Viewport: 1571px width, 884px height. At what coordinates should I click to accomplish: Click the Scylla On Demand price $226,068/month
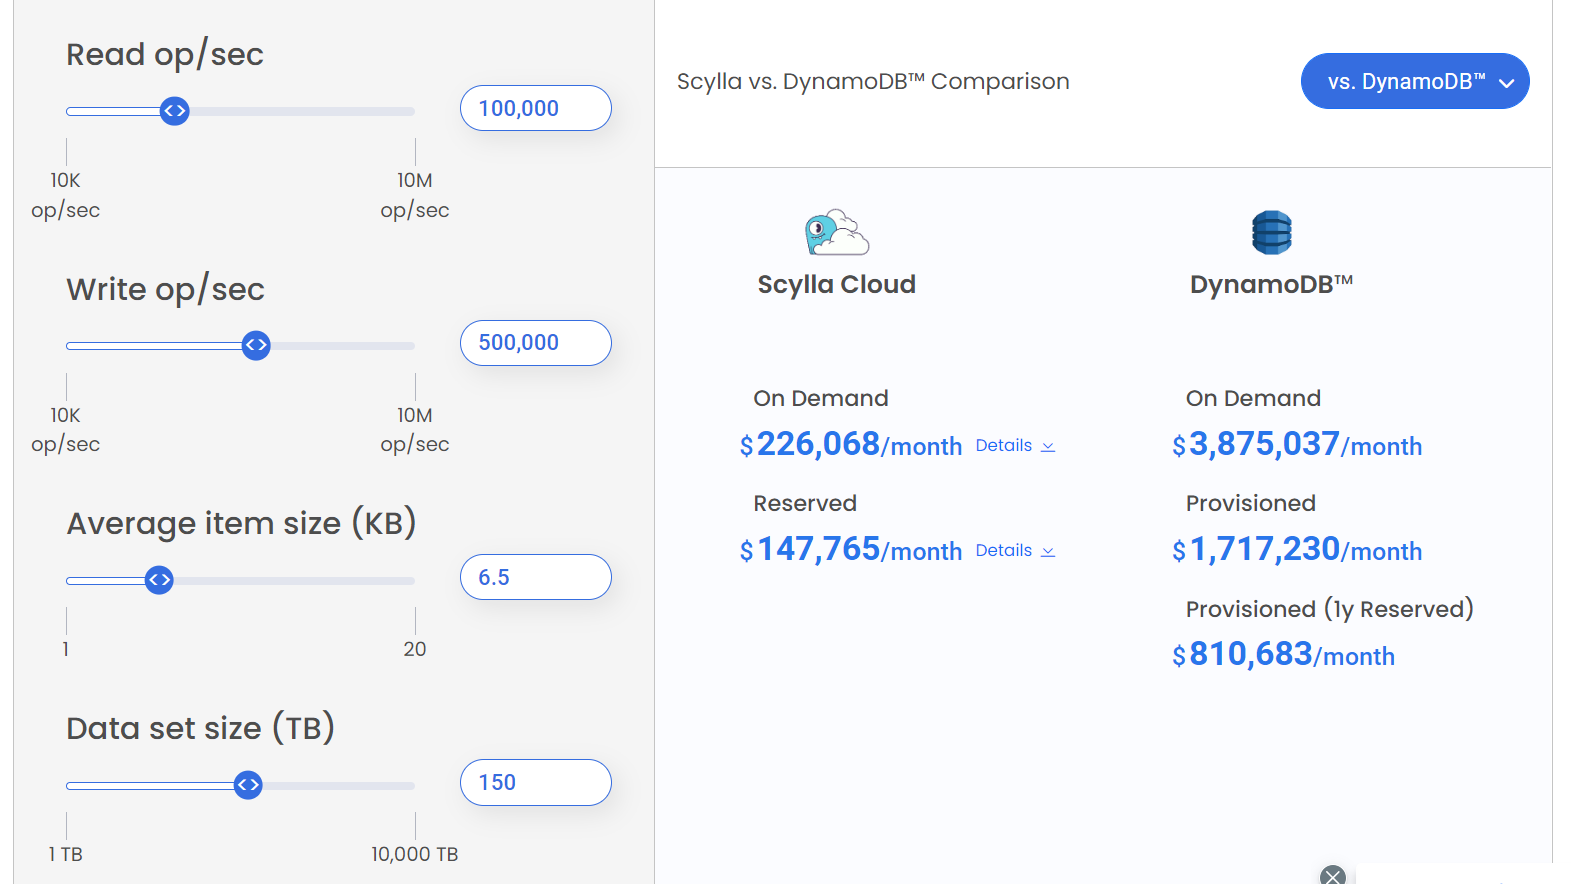[851, 444]
